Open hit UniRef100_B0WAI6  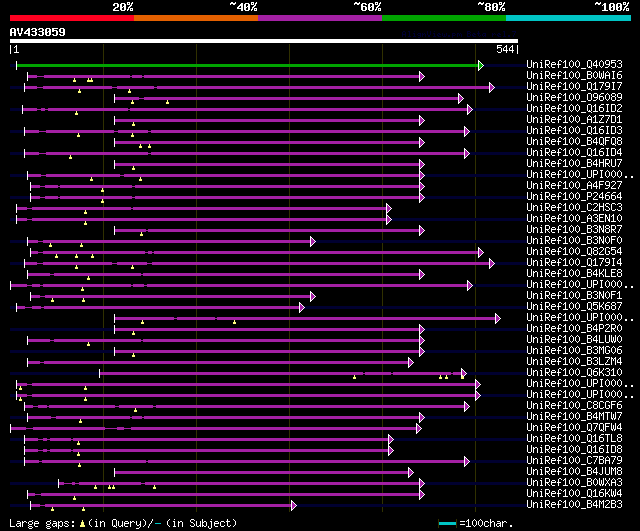click(x=574, y=75)
